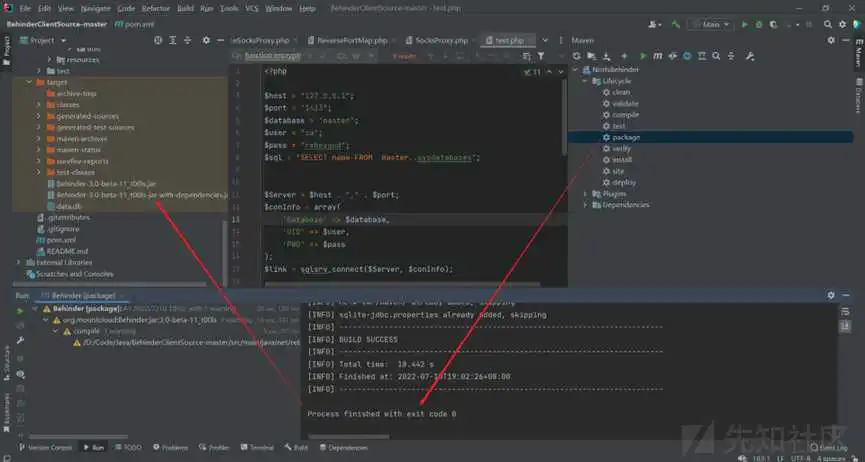Open the Terminal tool window button
Viewport: 865px width, 462px height.
click(257, 448)
